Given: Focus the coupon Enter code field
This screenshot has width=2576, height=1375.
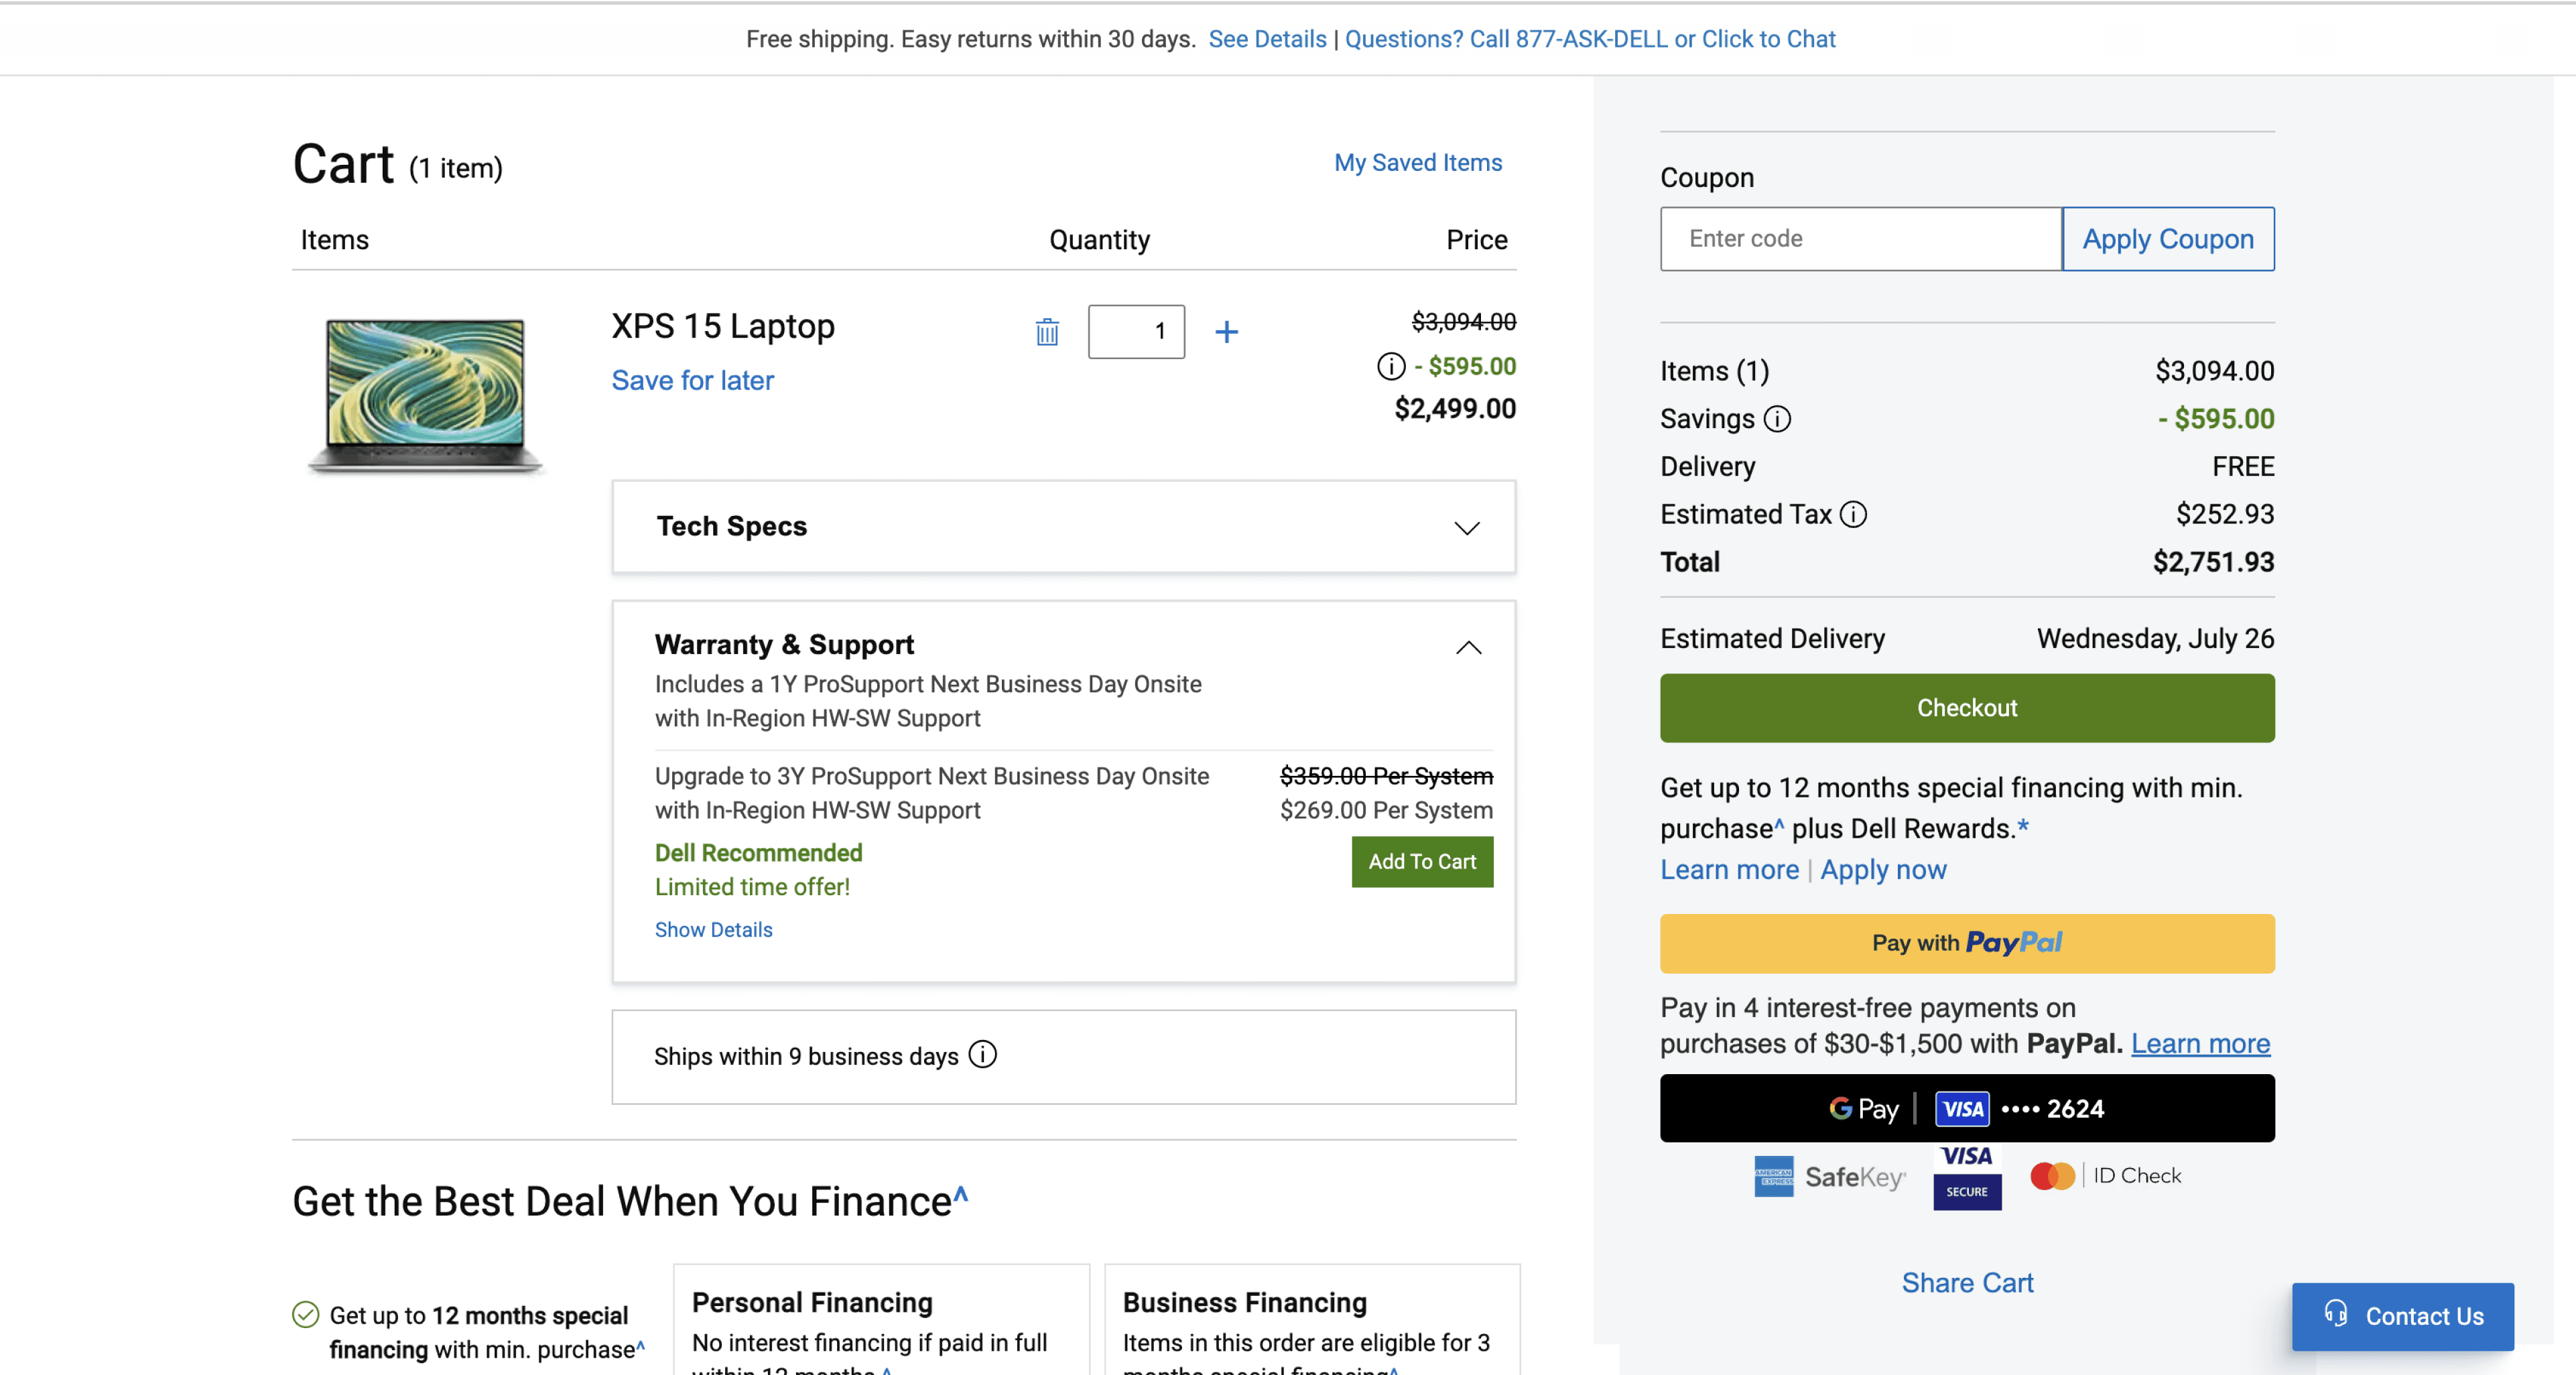Looking at the screenshot, I should coord(1860,239).
